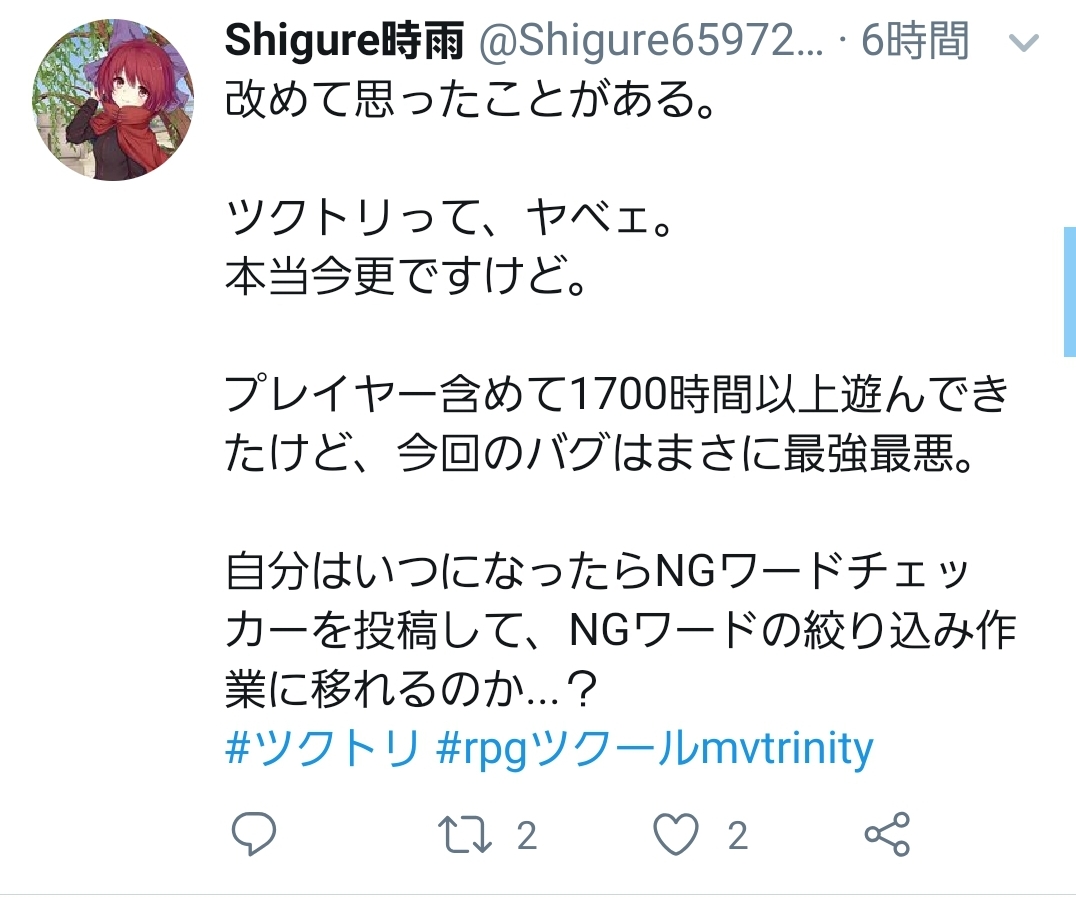Like the tweet with the heart icon
This screenshot has height=906, width=1076.
tap(676, 834)
